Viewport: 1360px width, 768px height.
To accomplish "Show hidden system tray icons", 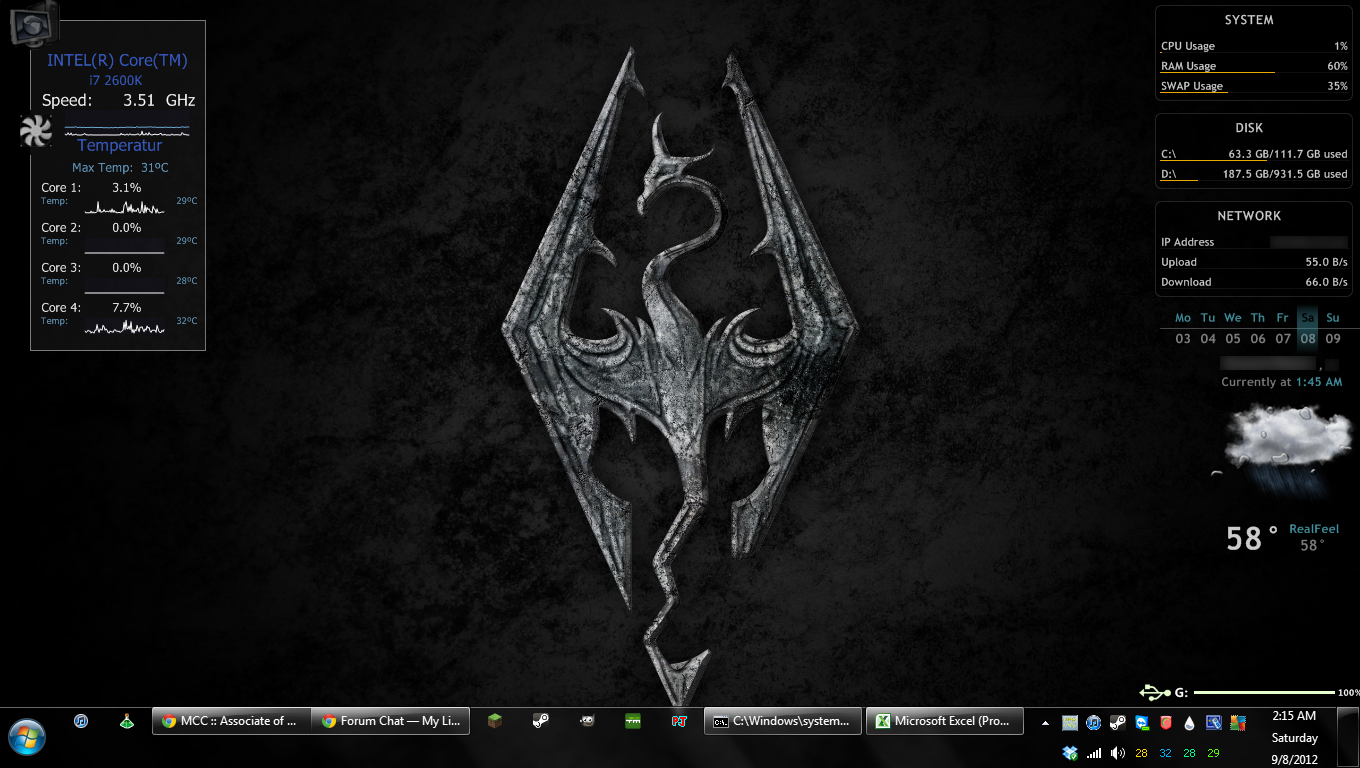I will pyautogui.click(x=1046, y=722).
